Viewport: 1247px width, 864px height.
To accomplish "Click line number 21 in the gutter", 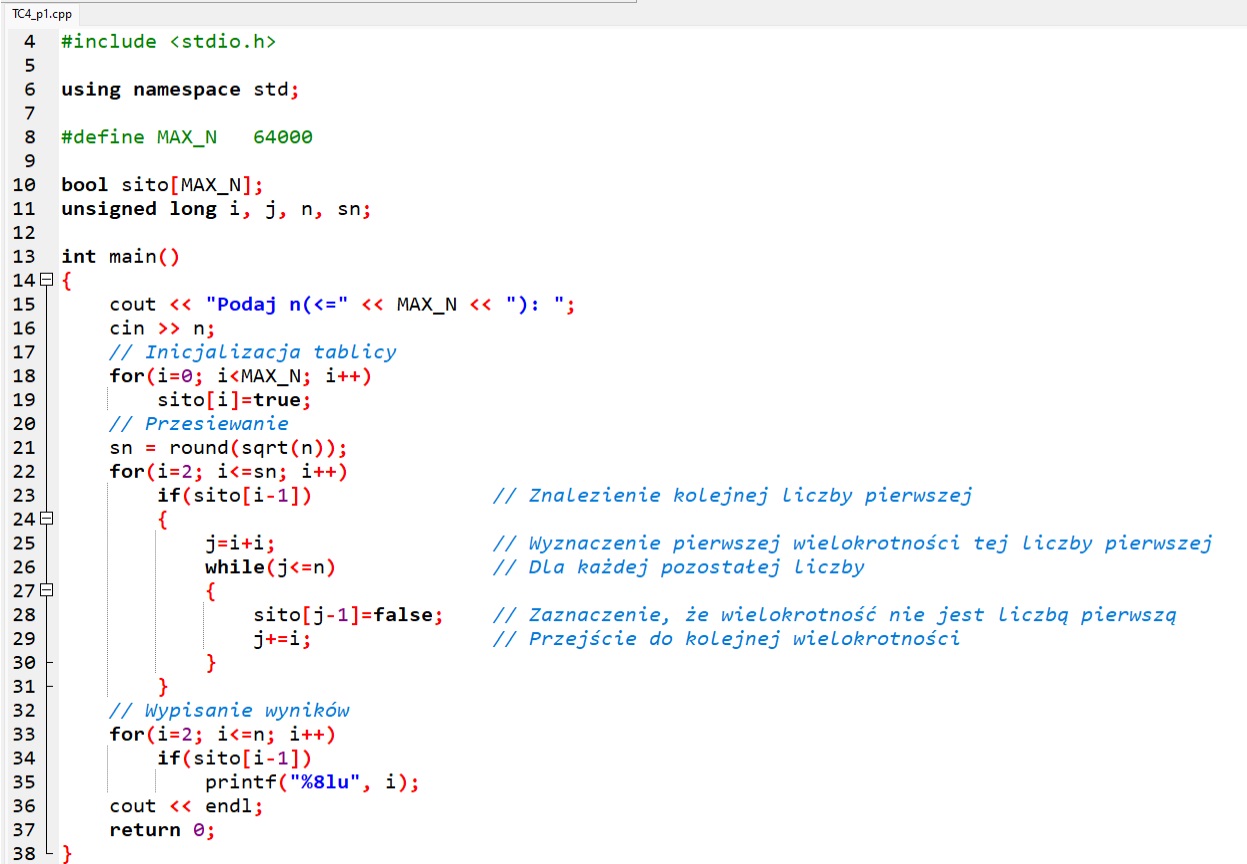I will (24, 448).
